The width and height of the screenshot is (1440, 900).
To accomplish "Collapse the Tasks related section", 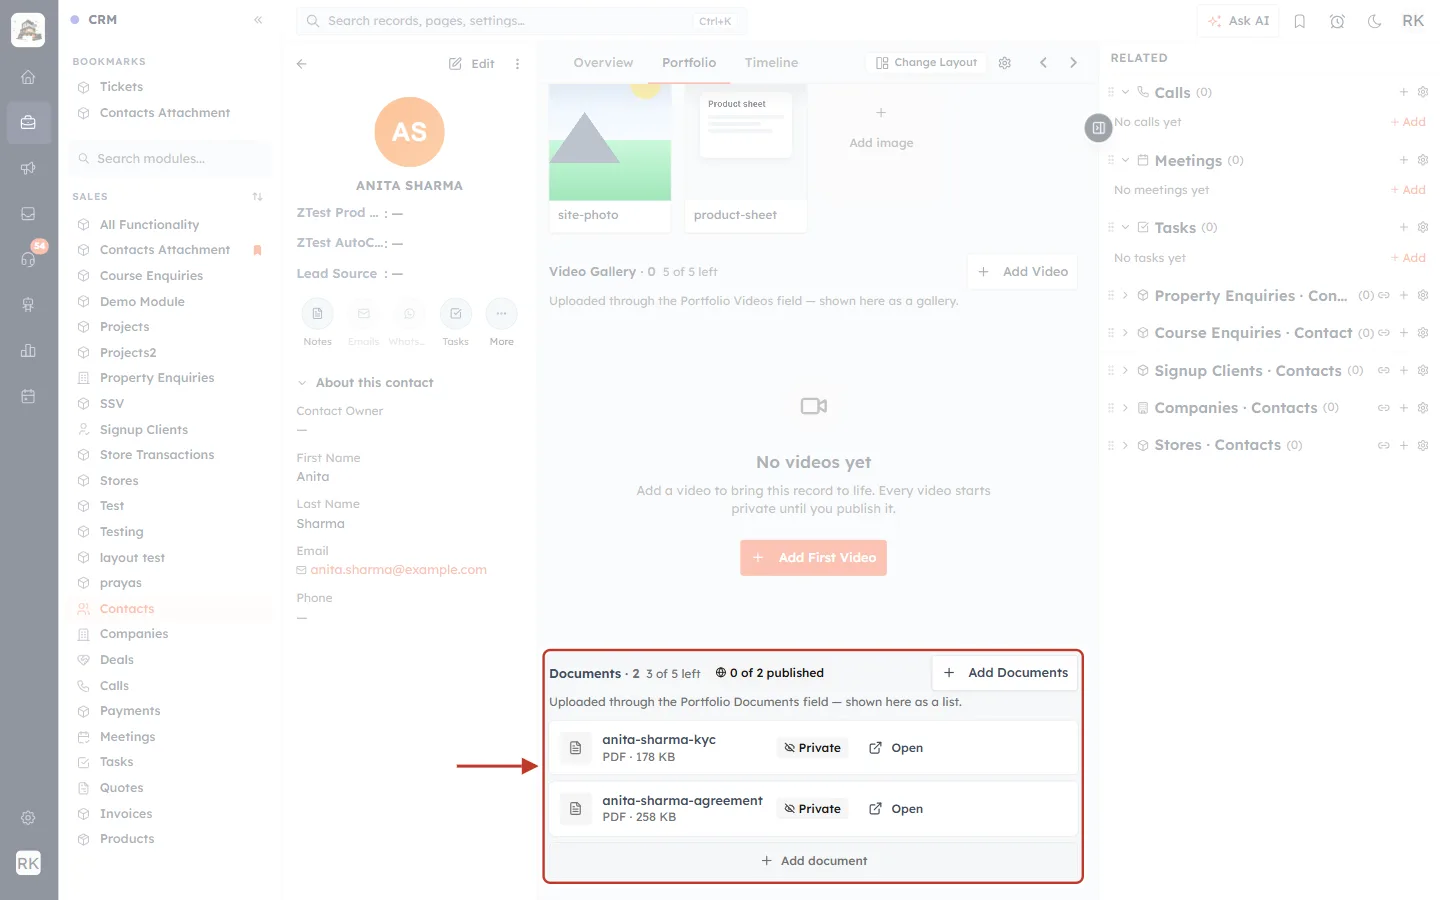I will click(1125, 227).
